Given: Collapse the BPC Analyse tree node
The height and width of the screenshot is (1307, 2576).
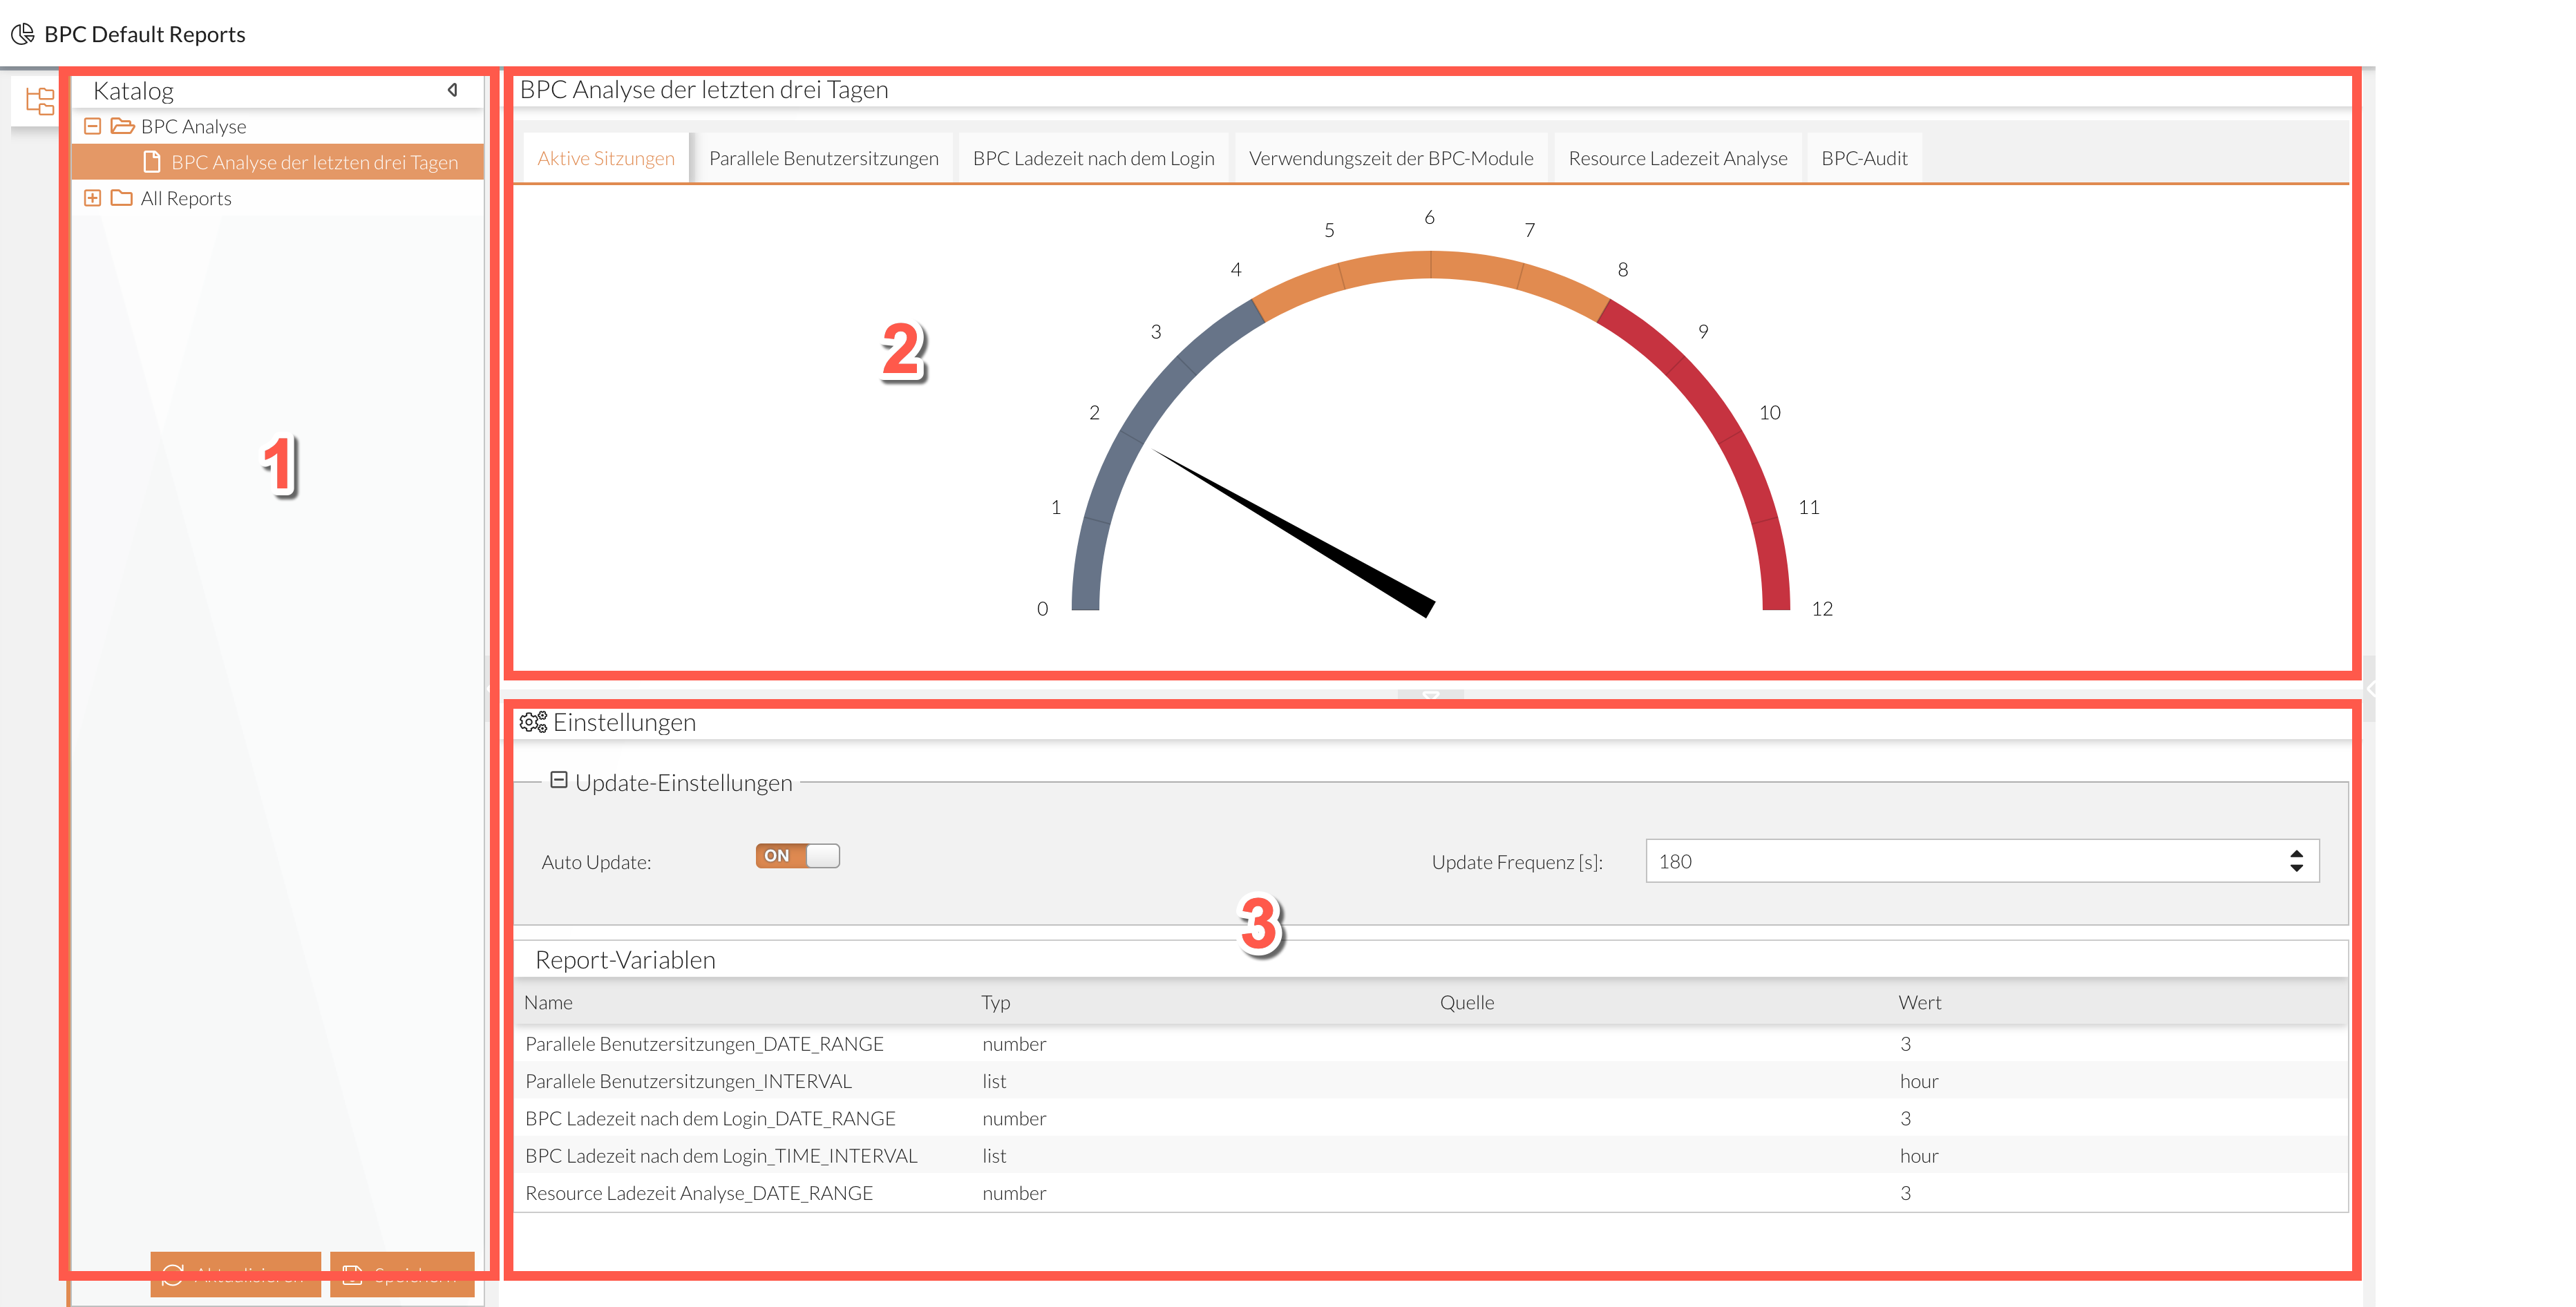Looking at the screenshot, I should click(92, 126).
